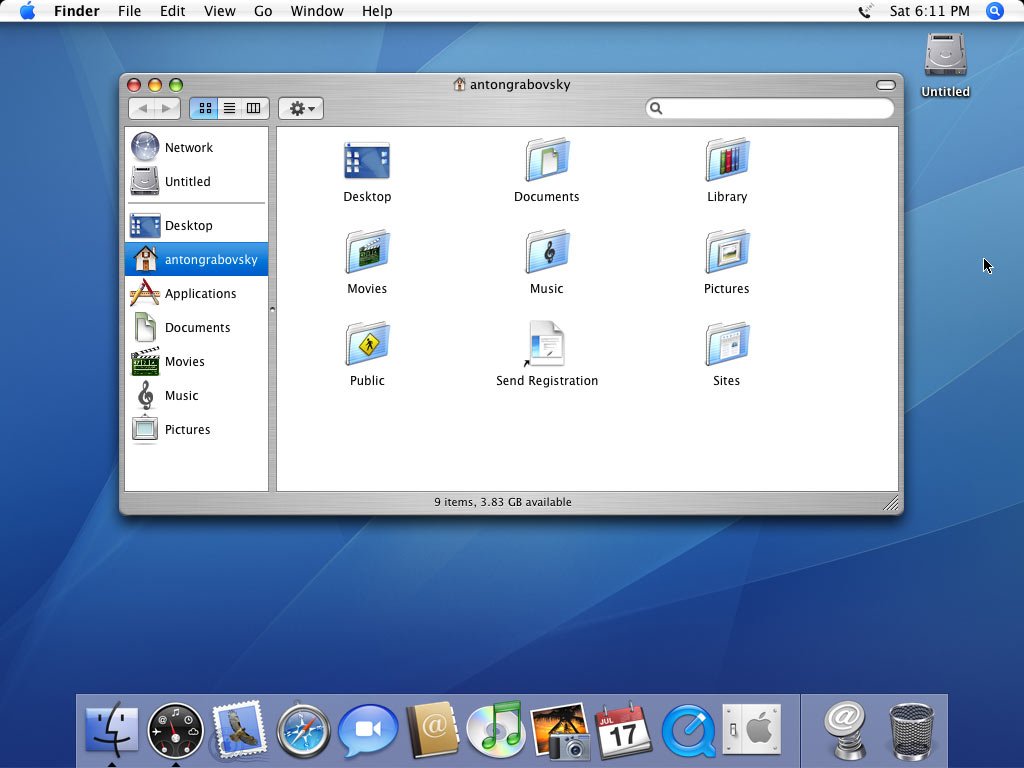1024x768 pixels.
Task: Open the Apple menu
Action: coord(27,11)
